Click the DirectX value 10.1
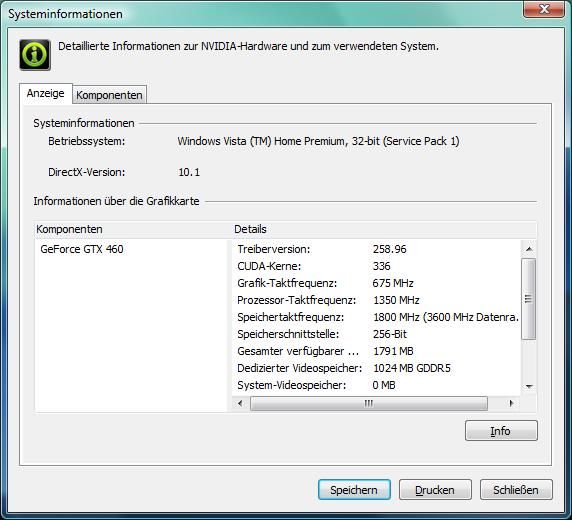This screenshot has height=520, width=572. [189, 172]
